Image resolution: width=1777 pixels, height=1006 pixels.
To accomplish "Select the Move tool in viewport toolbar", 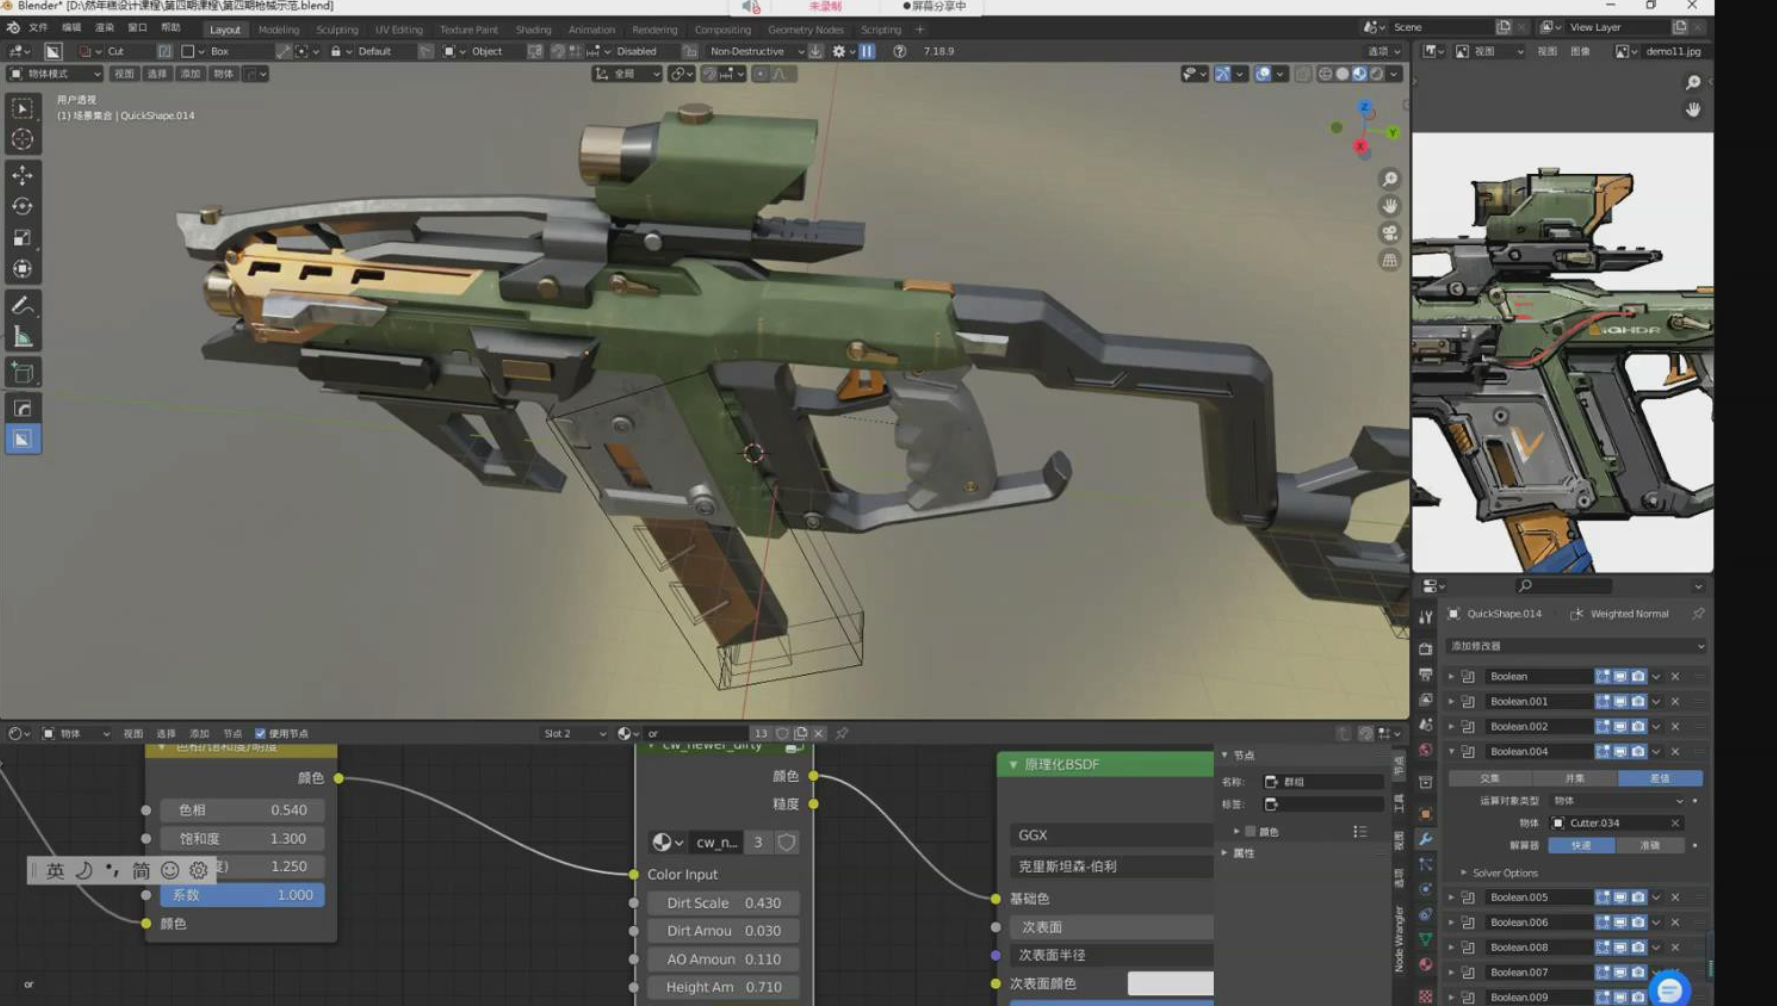I will tap(22, 175).
